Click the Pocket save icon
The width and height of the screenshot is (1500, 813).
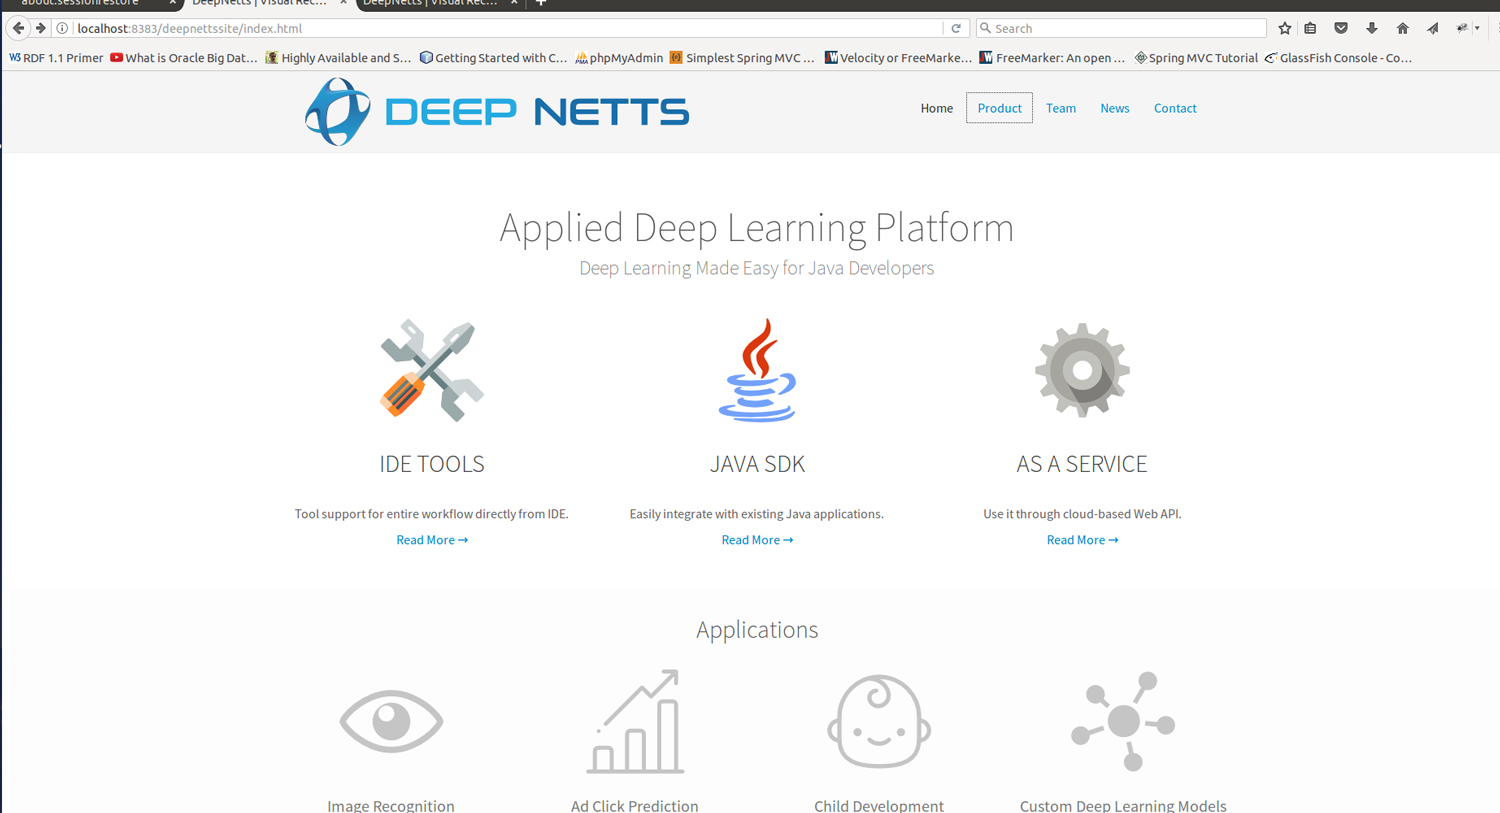[x=1341, y=28]
